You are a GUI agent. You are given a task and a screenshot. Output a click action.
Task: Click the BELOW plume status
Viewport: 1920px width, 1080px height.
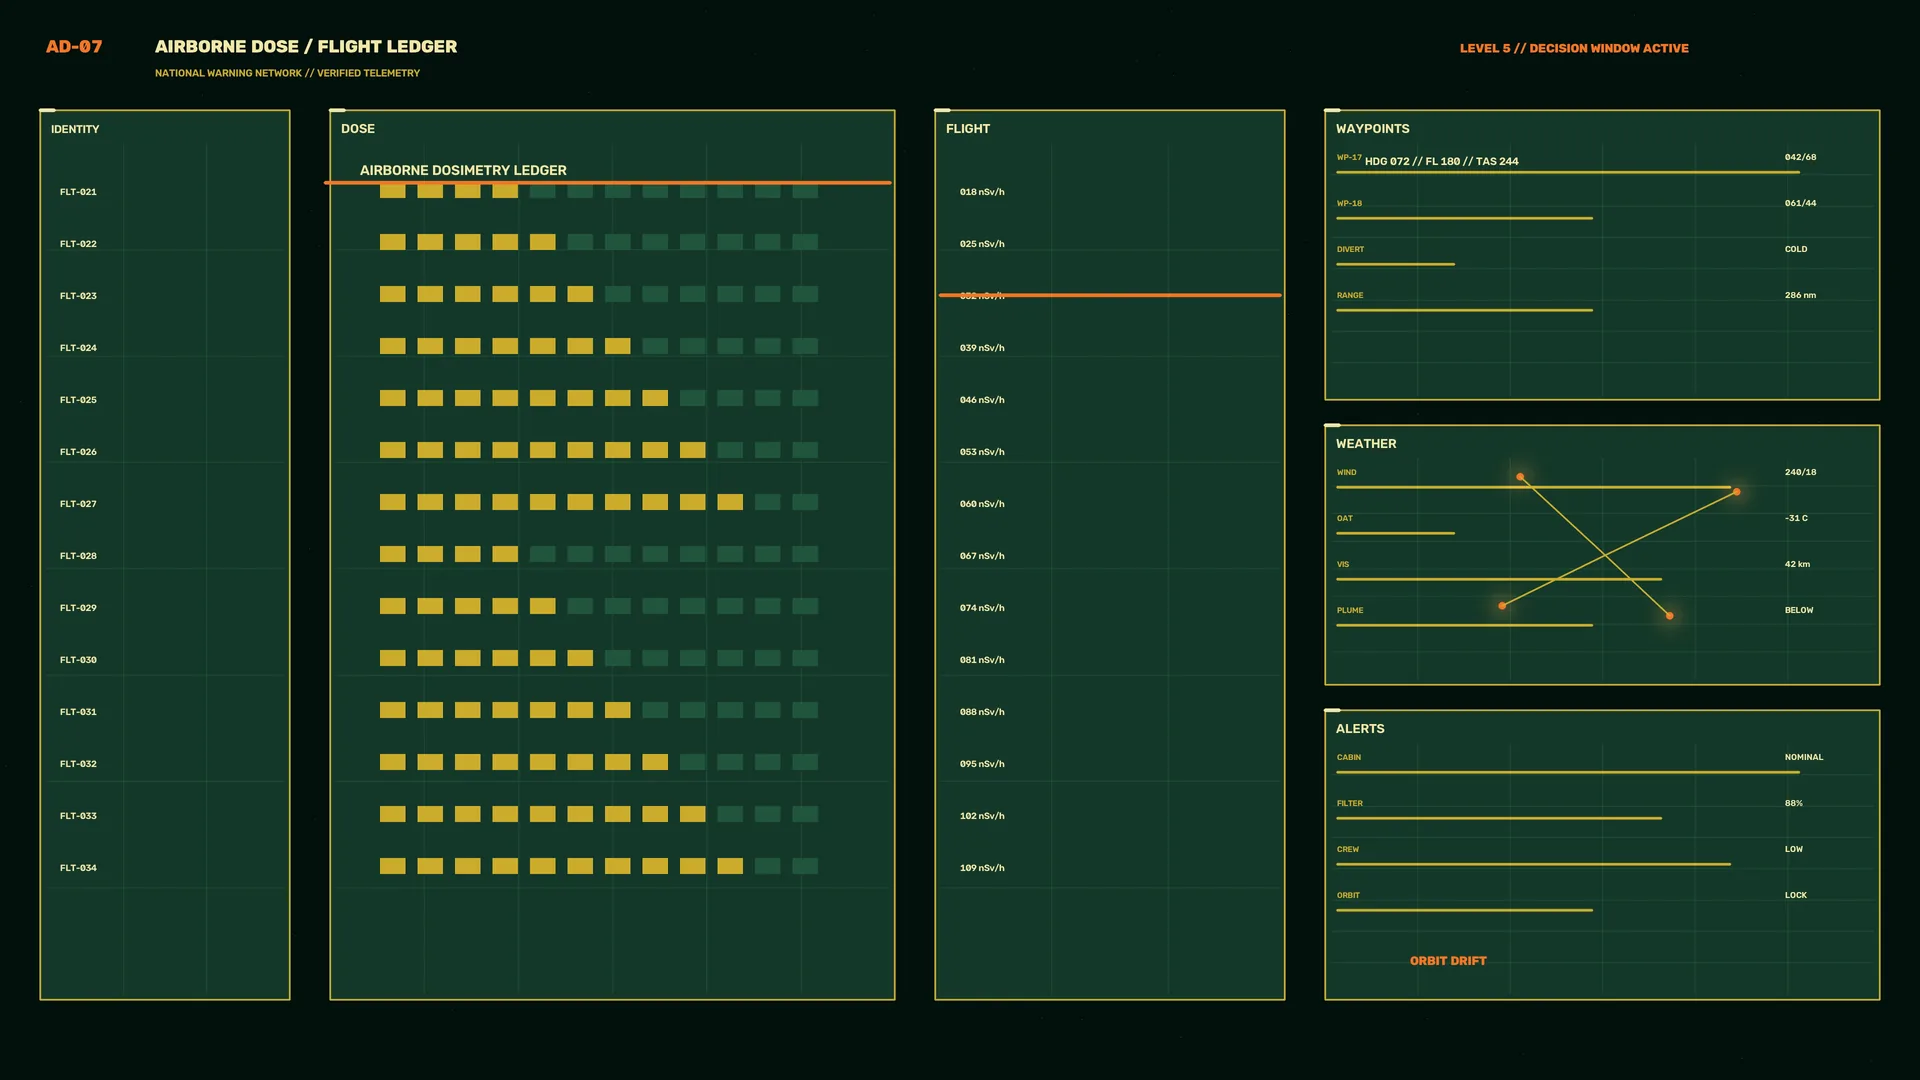point(1799,610)
